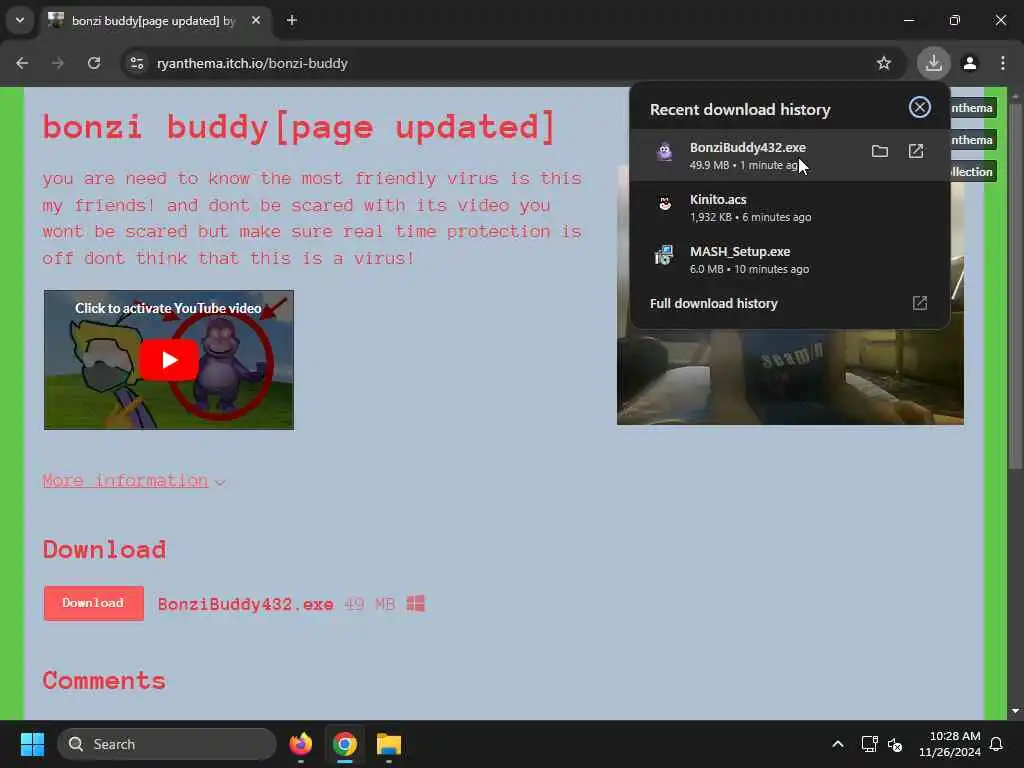Close the bonzi buddy tab
Screen dimensions: 1024x768
click(256, 20)
